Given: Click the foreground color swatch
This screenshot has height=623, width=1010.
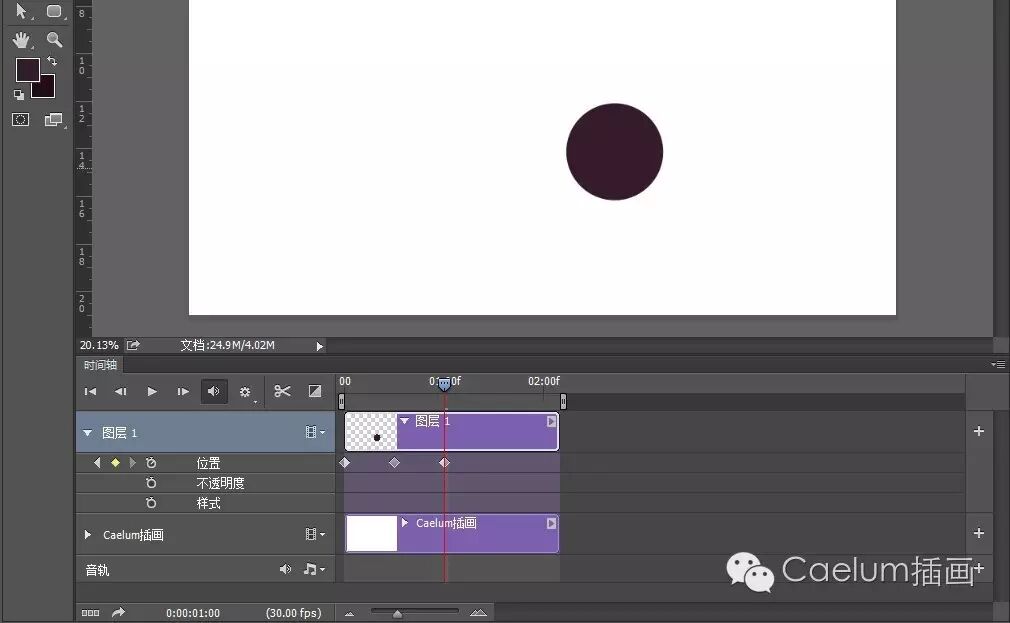Looking at the screenshot, I should 29,70.
